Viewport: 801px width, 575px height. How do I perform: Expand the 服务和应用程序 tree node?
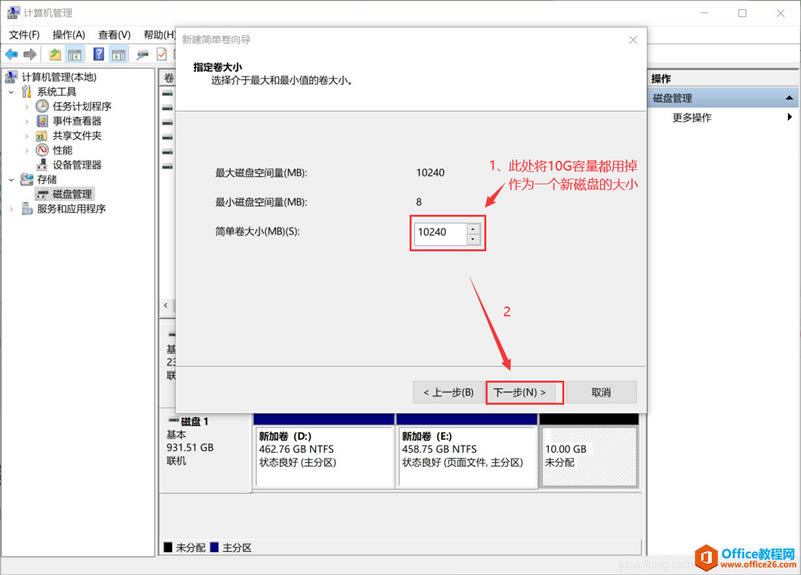pos(11,209)
